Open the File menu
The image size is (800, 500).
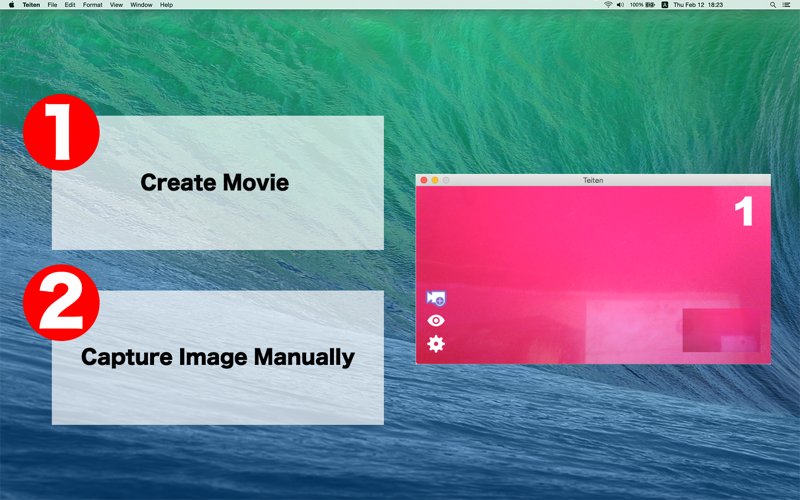52,5
